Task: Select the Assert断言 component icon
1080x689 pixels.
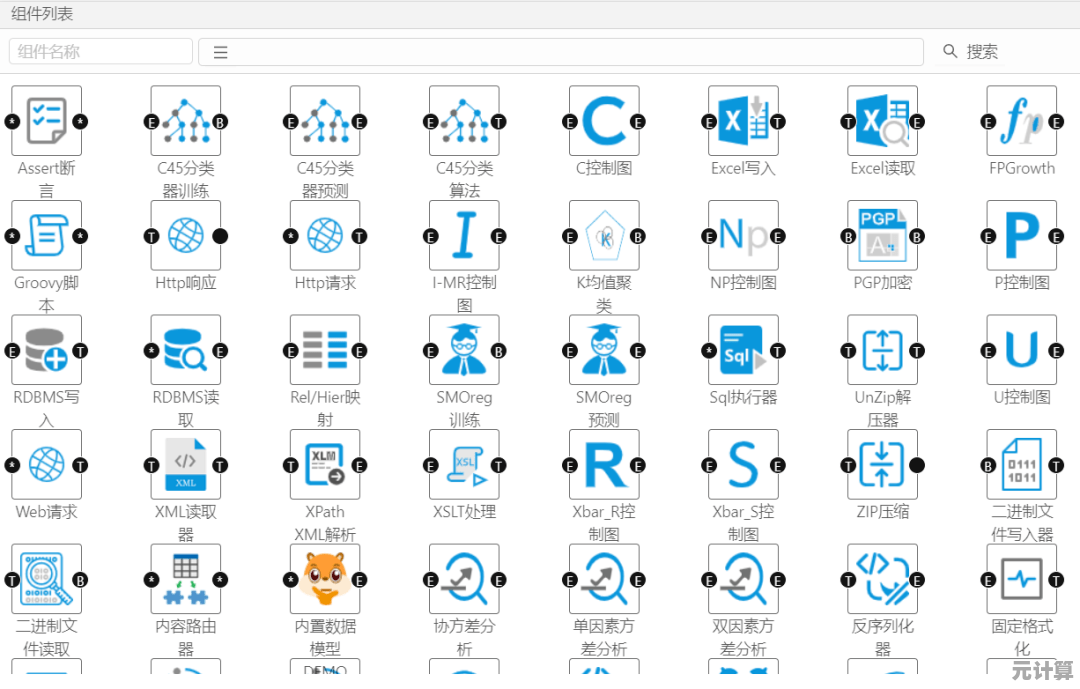Action: [x=46, y=121]
